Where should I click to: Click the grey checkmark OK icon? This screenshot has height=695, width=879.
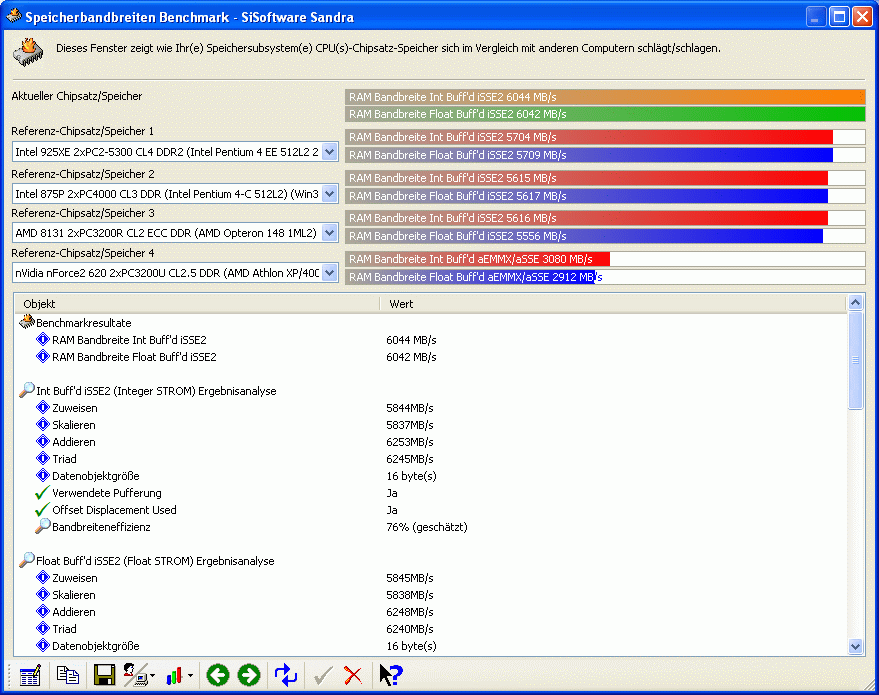(323, 675)
